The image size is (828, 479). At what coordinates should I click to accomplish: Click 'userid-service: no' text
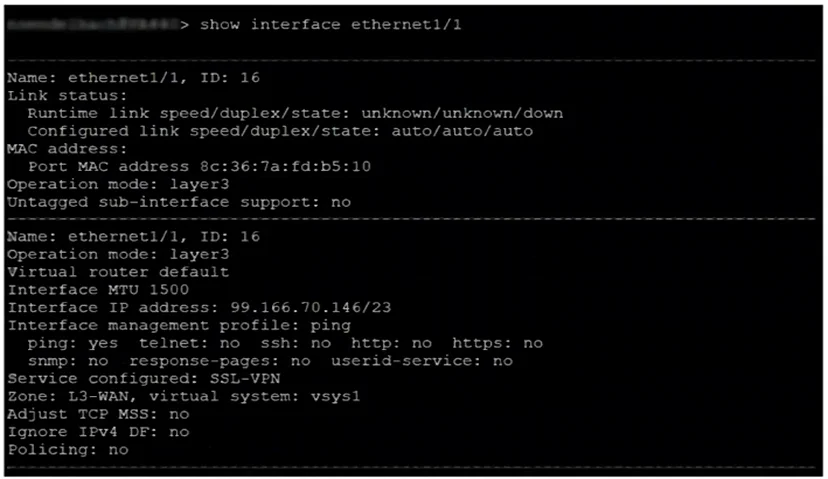(422, 361)
